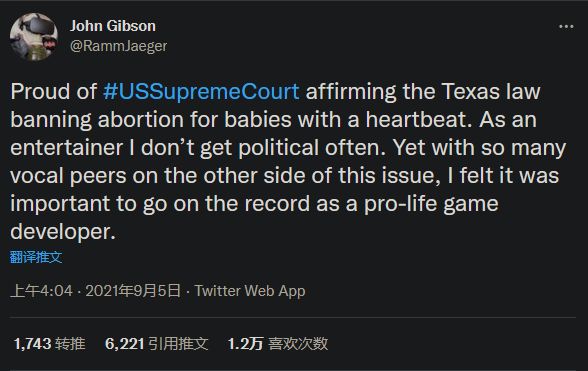Screen dimensions: 588x371
Task: View the 6,221 quote tweets count
Action: (x=124, y=344)
